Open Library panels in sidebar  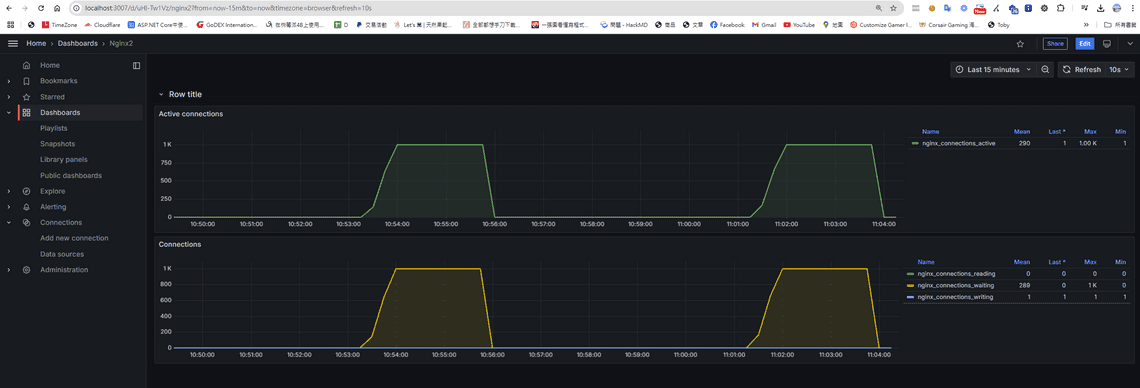click(64, 159)
